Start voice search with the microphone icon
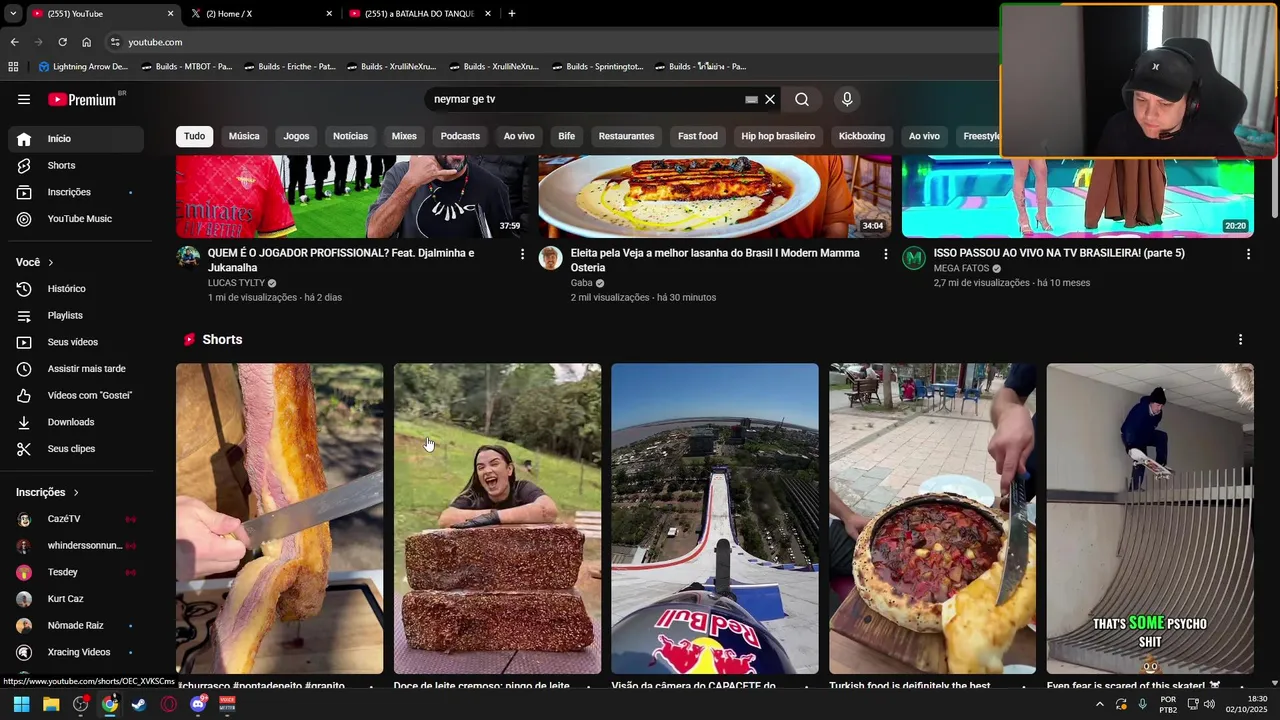Screen dimensions: 1280x720 (x=847, y=99)
